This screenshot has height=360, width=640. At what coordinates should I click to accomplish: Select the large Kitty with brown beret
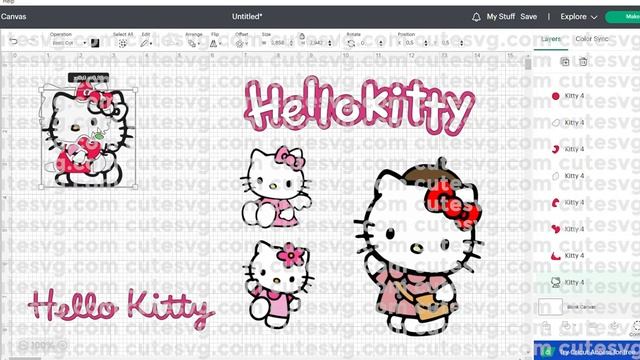[419, 246]
